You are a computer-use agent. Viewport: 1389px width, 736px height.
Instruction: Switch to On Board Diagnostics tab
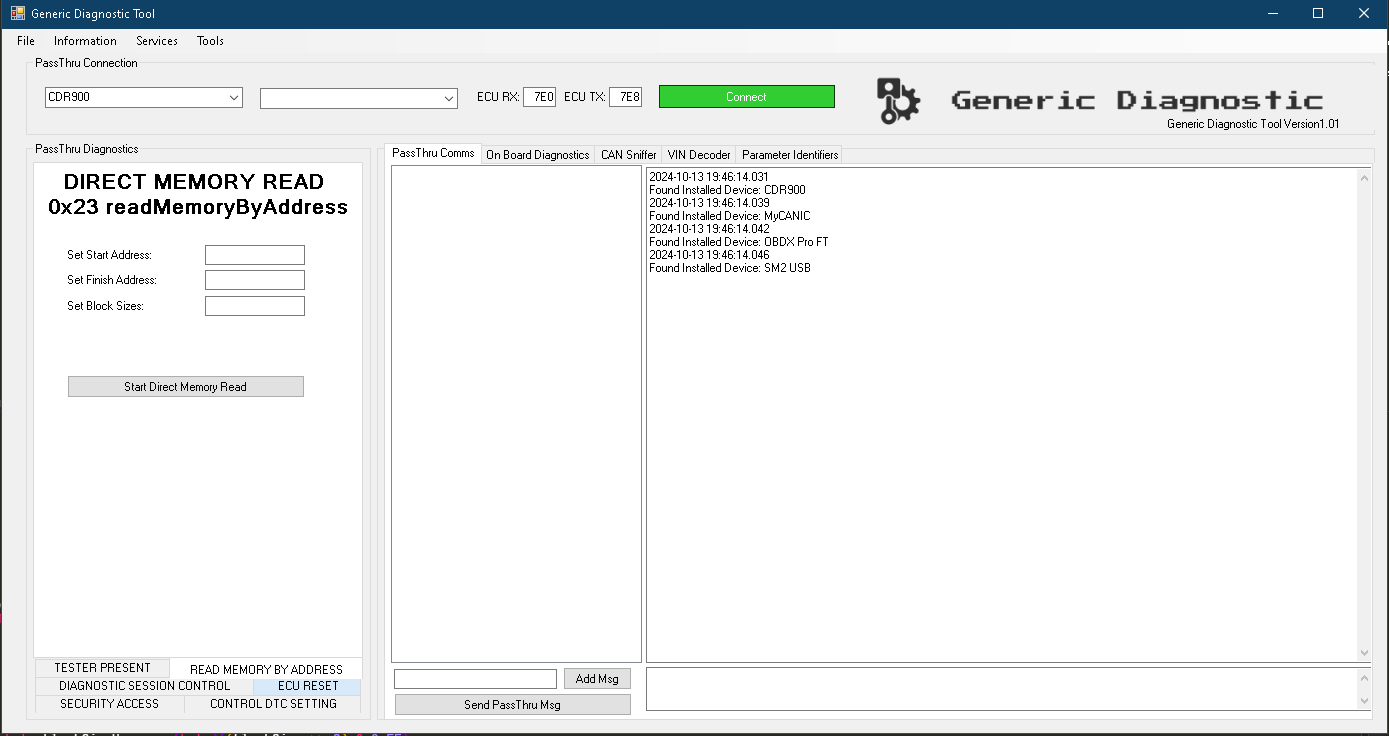[x=537, y=155]
